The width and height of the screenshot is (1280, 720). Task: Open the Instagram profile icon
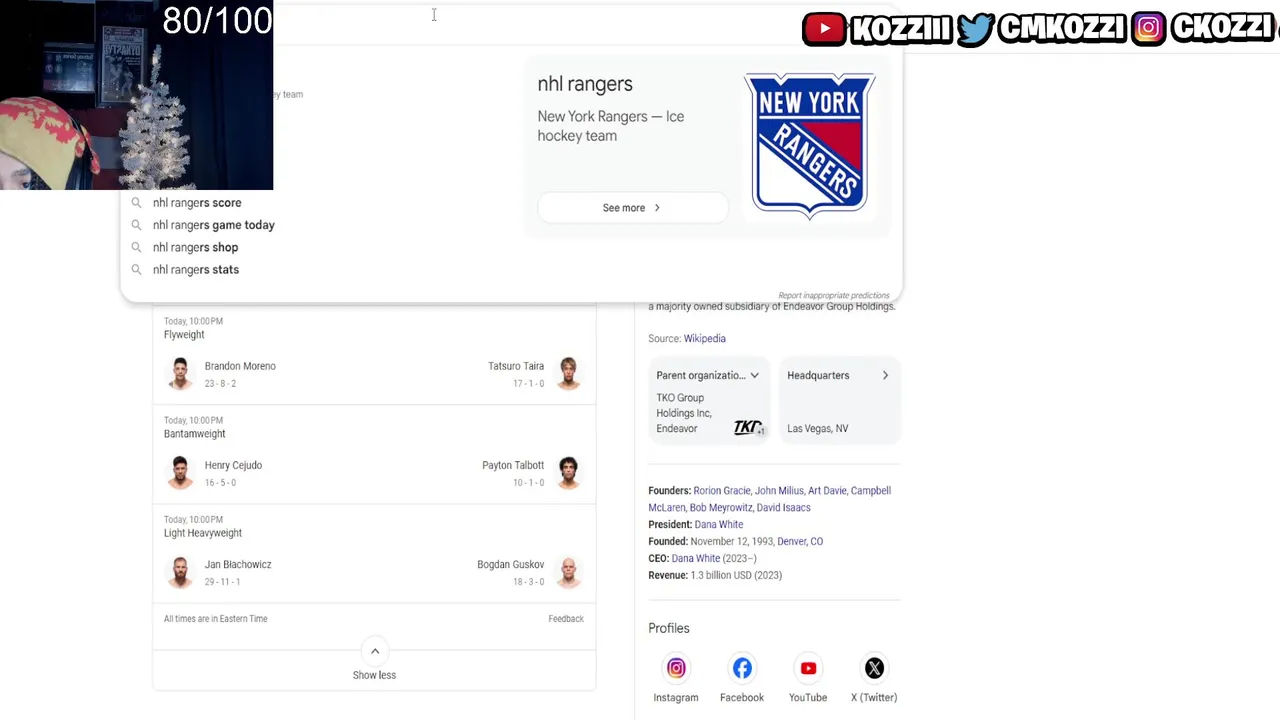pyautogui.click(x=676, y=668)
